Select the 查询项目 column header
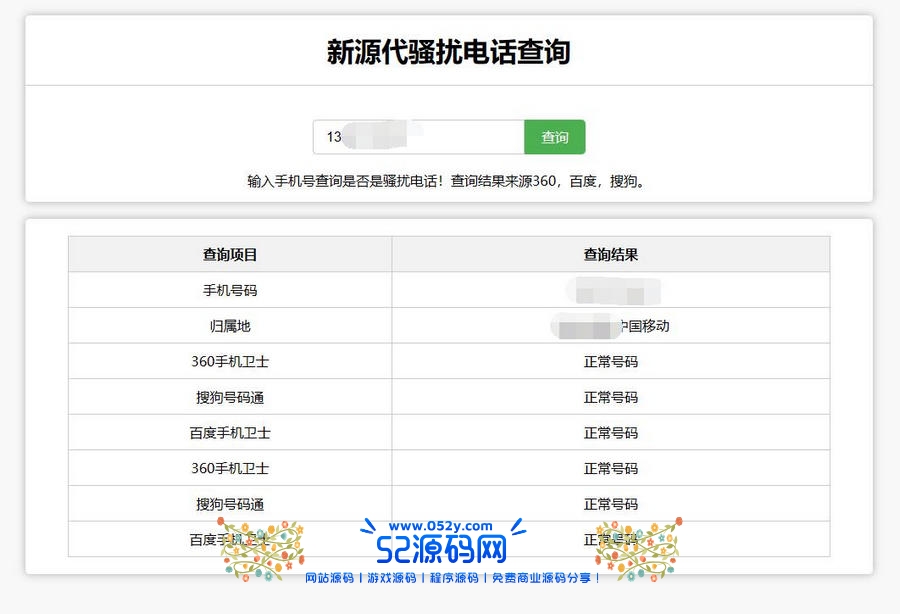This screenshot has width=900, height=614. pyautogui.click(x=230, y=255)
